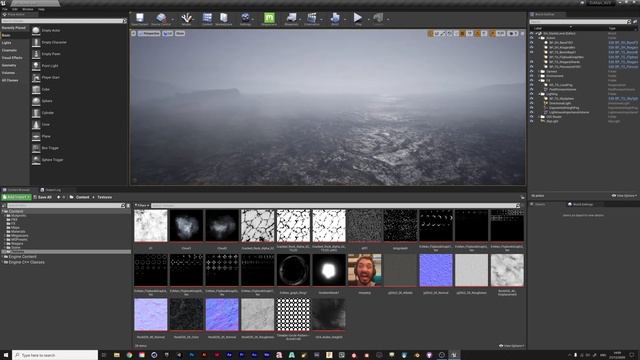This screenshot has width=640, height=360.
Task: Click the green Megascans toolbar icon
Action: [269, 18]
